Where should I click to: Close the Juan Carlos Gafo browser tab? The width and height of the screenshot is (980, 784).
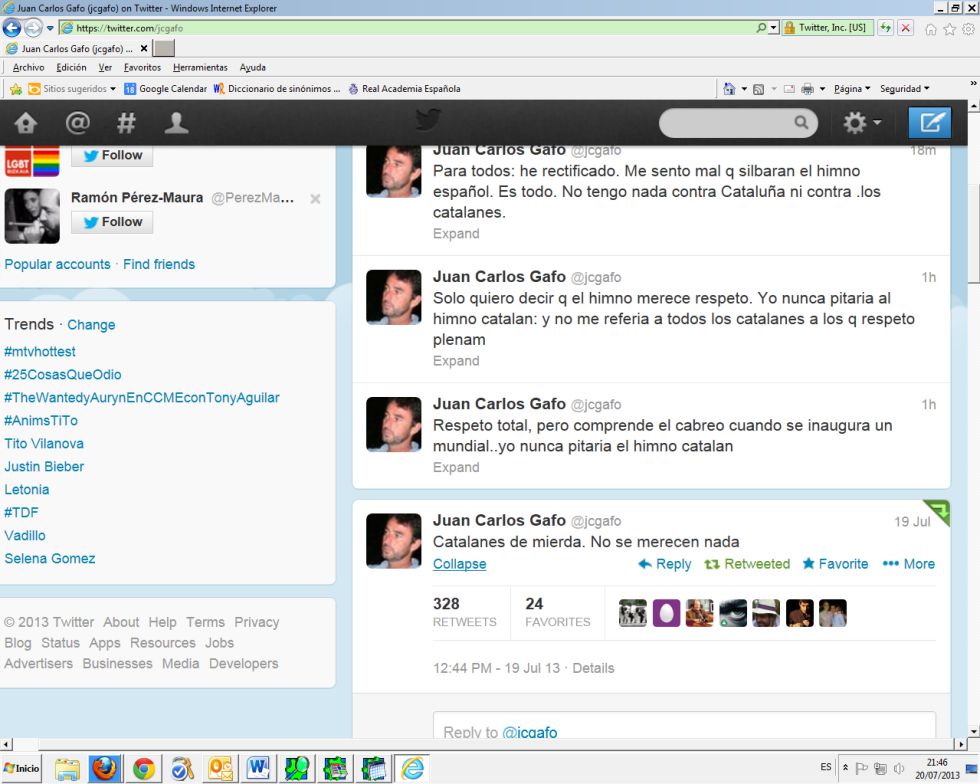point(144,48)
